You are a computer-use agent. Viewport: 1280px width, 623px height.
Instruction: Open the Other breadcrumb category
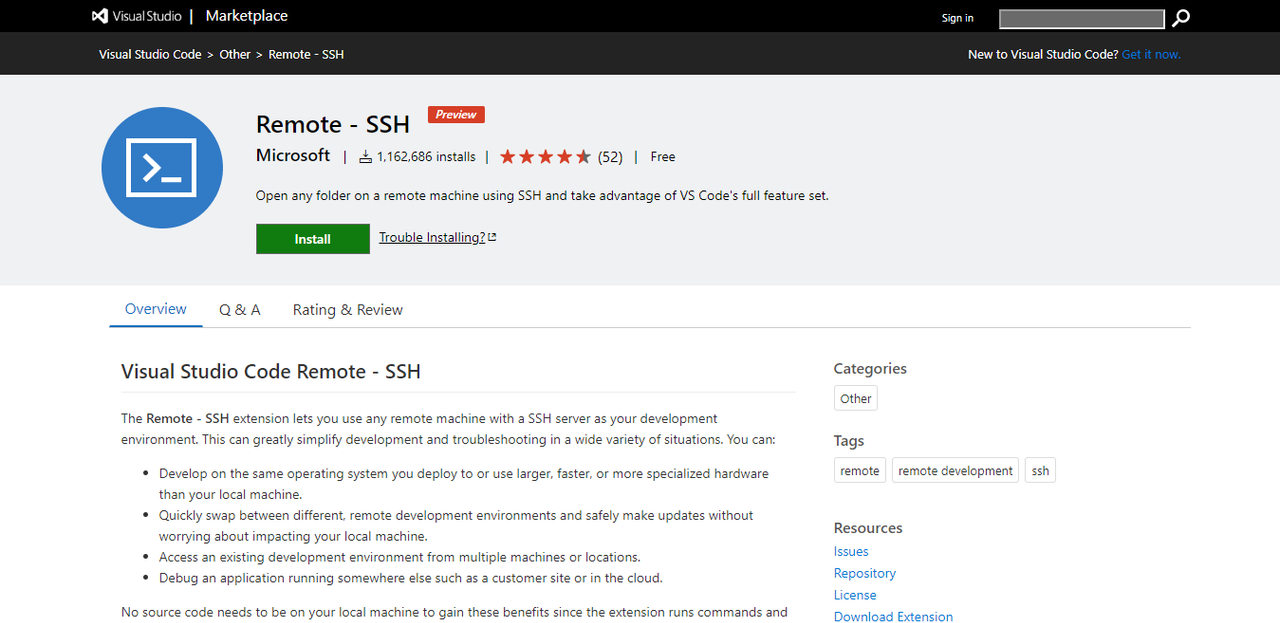tap(235, 54)
